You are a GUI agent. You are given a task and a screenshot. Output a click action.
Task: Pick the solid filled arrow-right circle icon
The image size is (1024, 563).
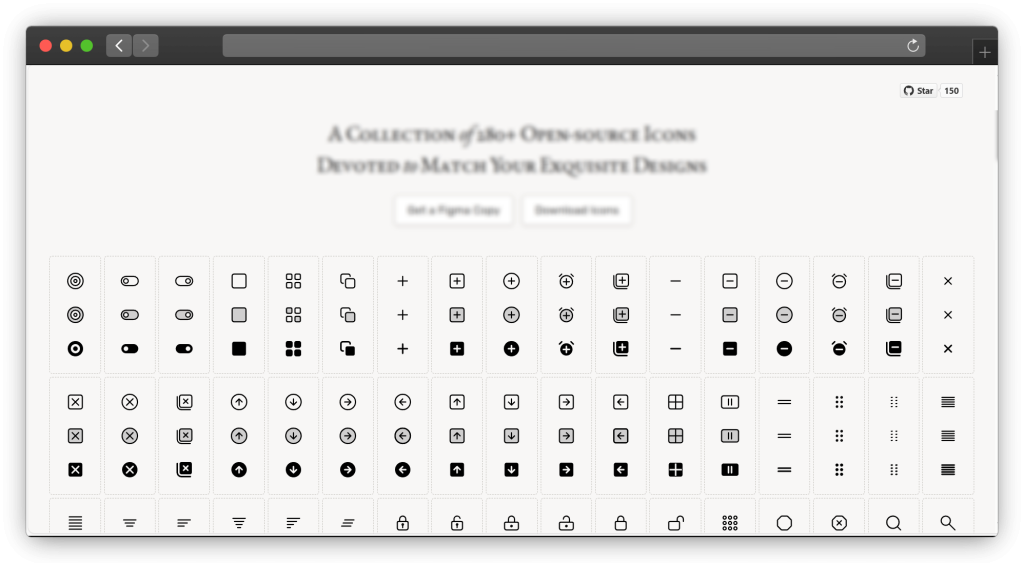348,469
